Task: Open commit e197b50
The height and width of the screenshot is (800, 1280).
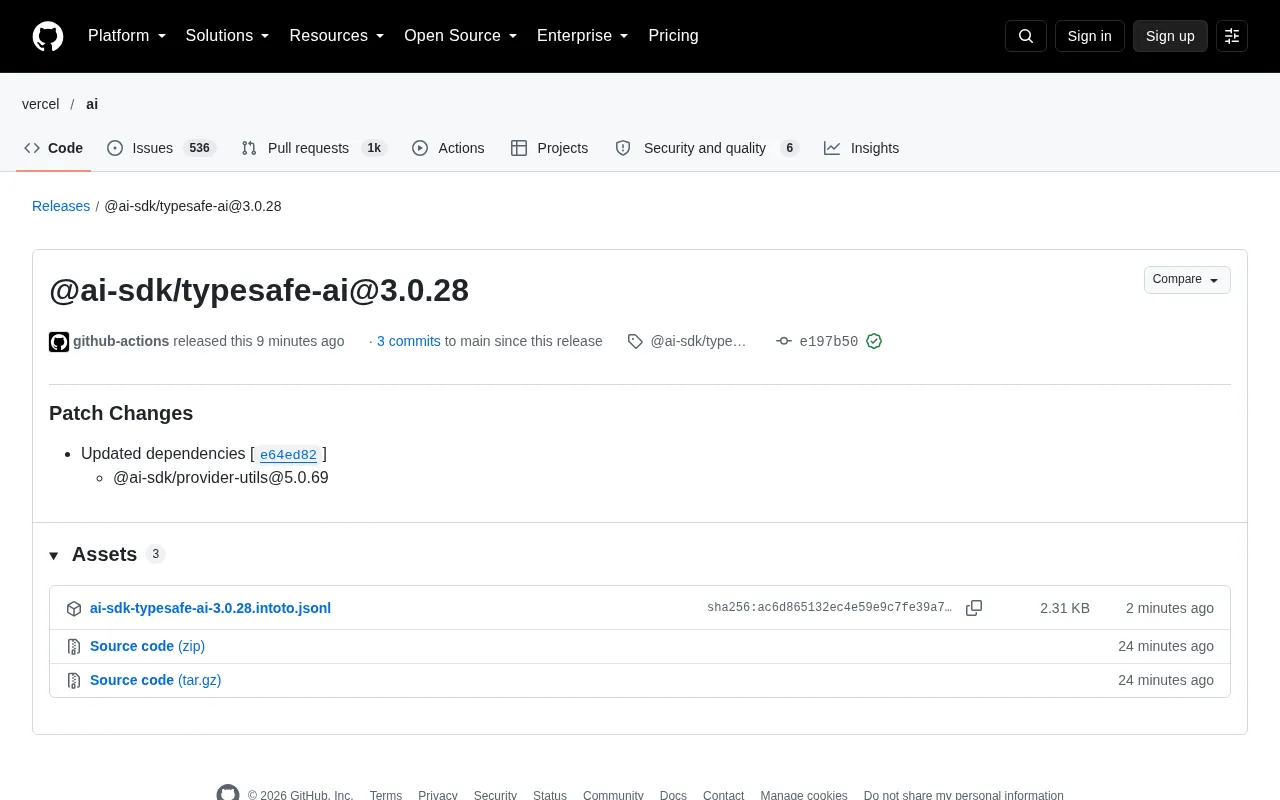Action: click(829, 342)
